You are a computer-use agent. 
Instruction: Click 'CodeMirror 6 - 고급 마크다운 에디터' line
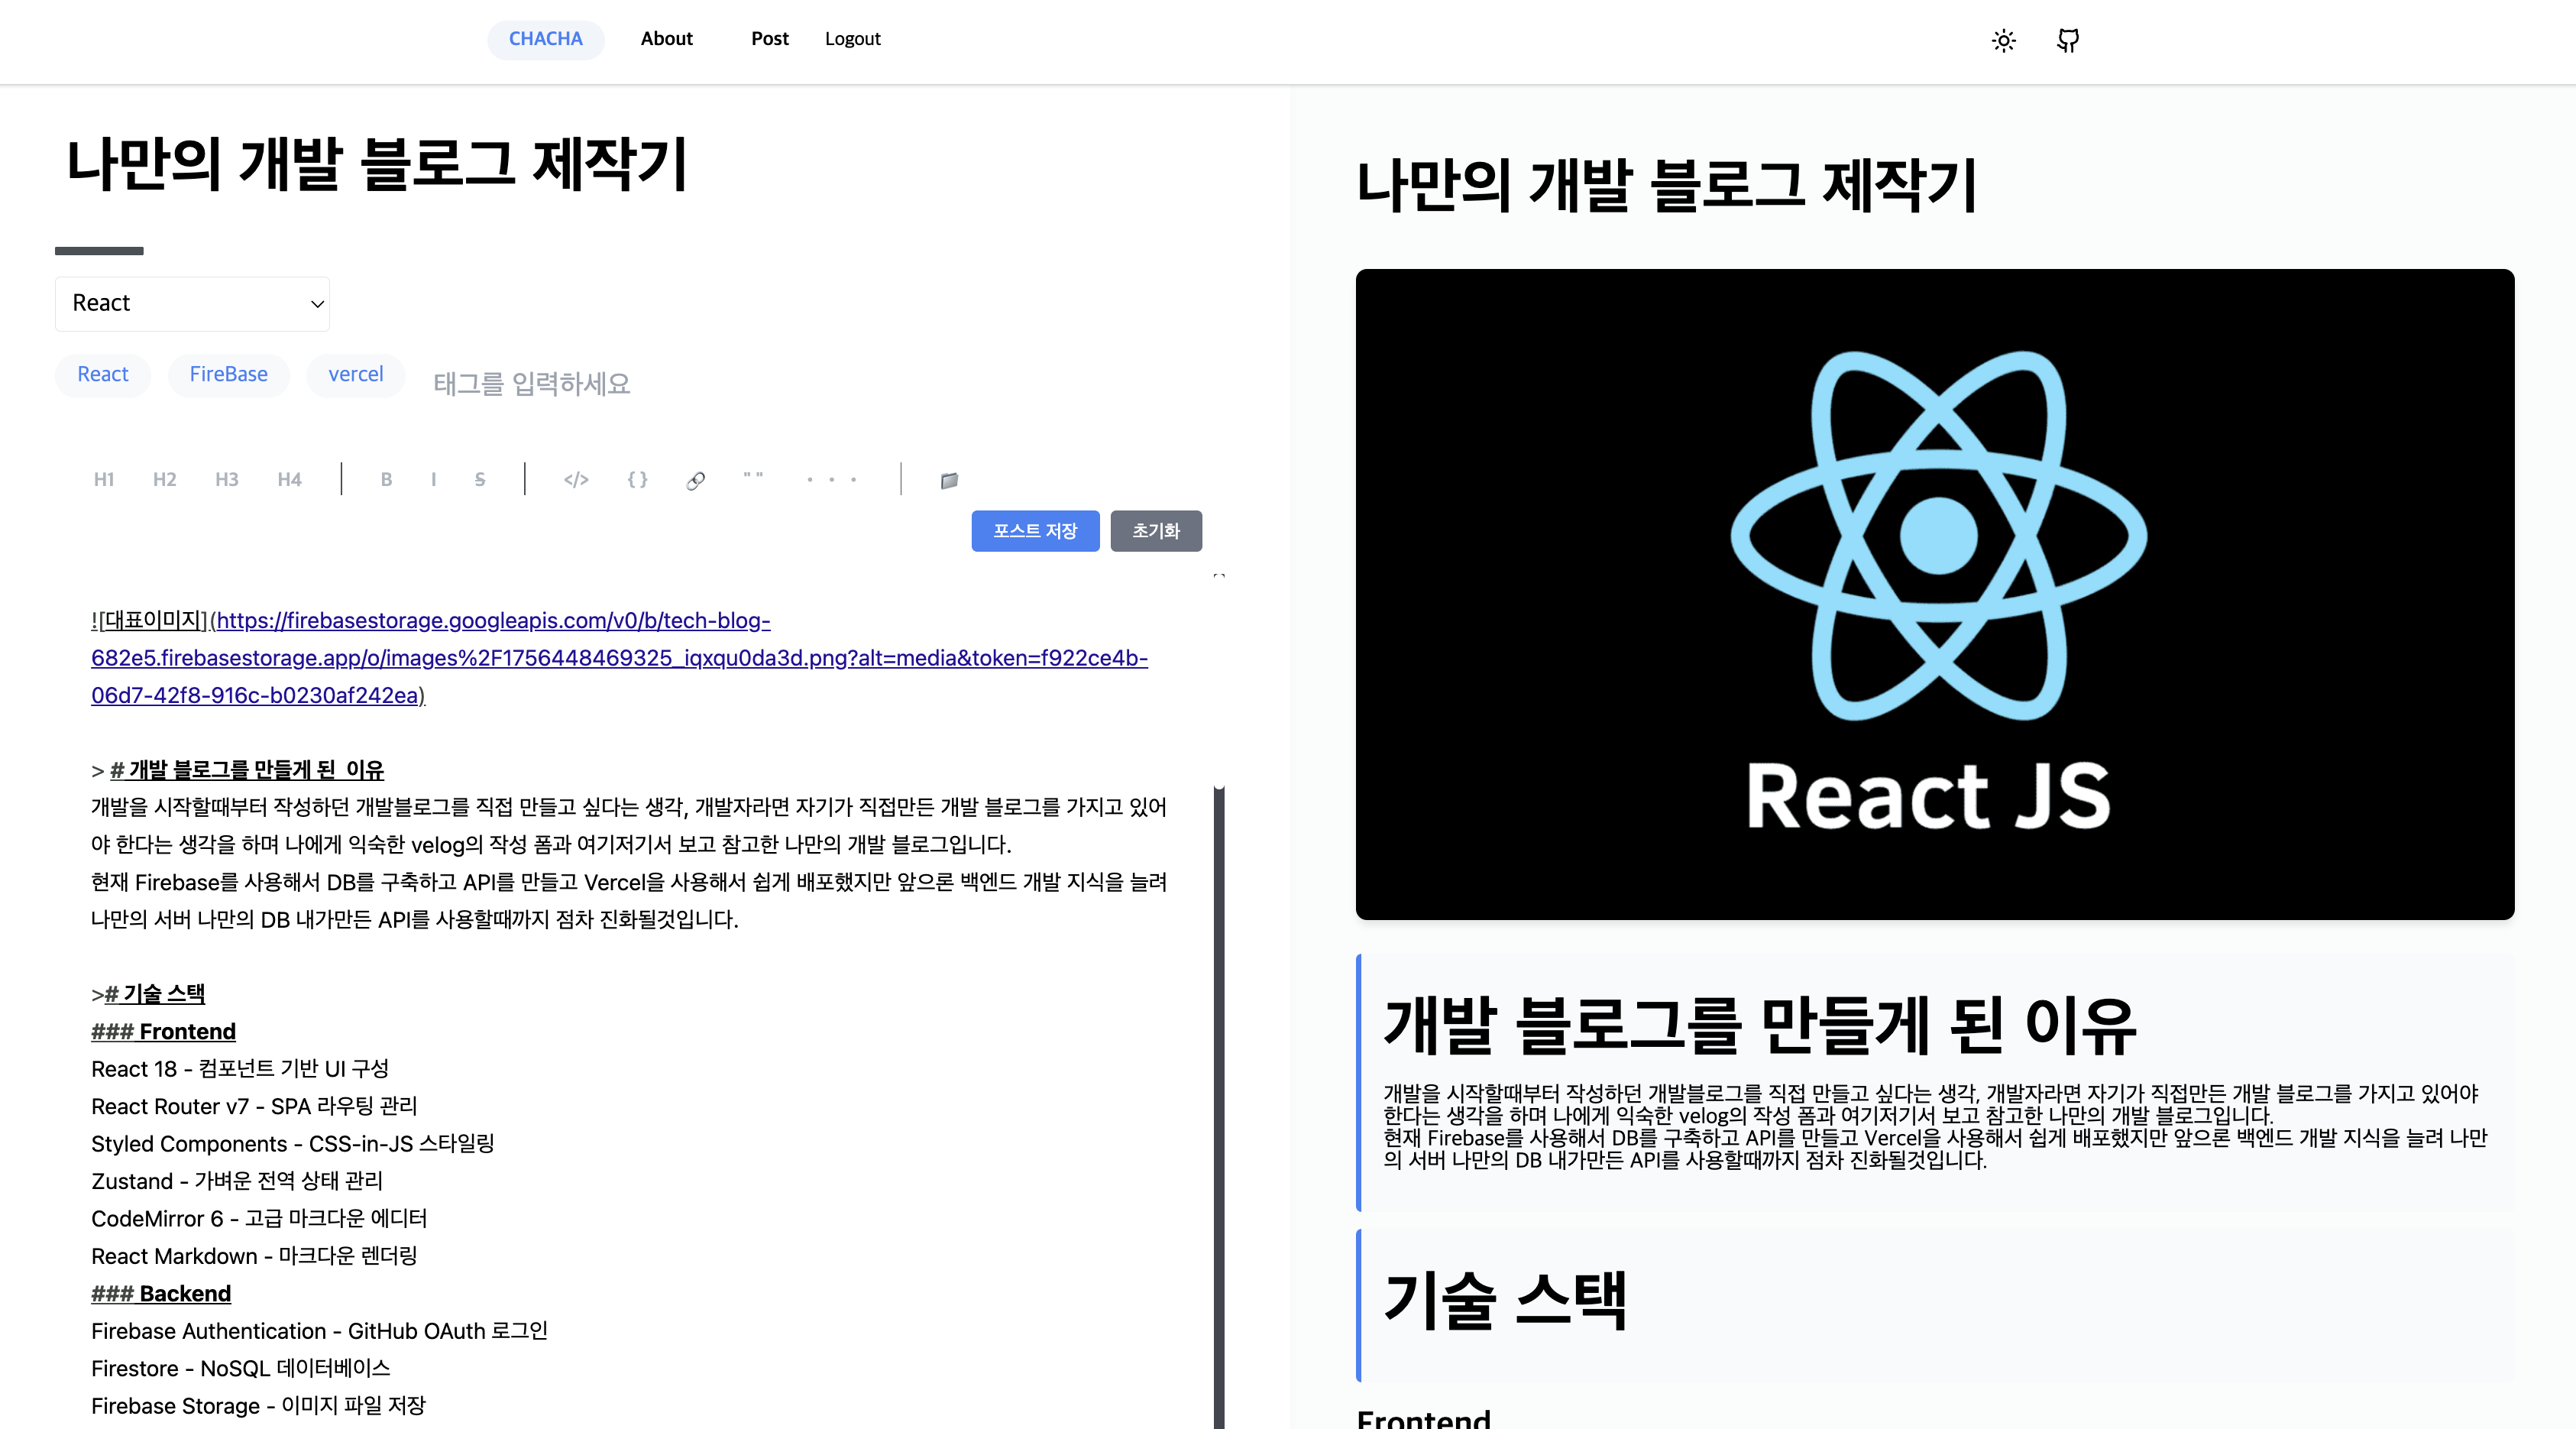(x=259, y=1218)
